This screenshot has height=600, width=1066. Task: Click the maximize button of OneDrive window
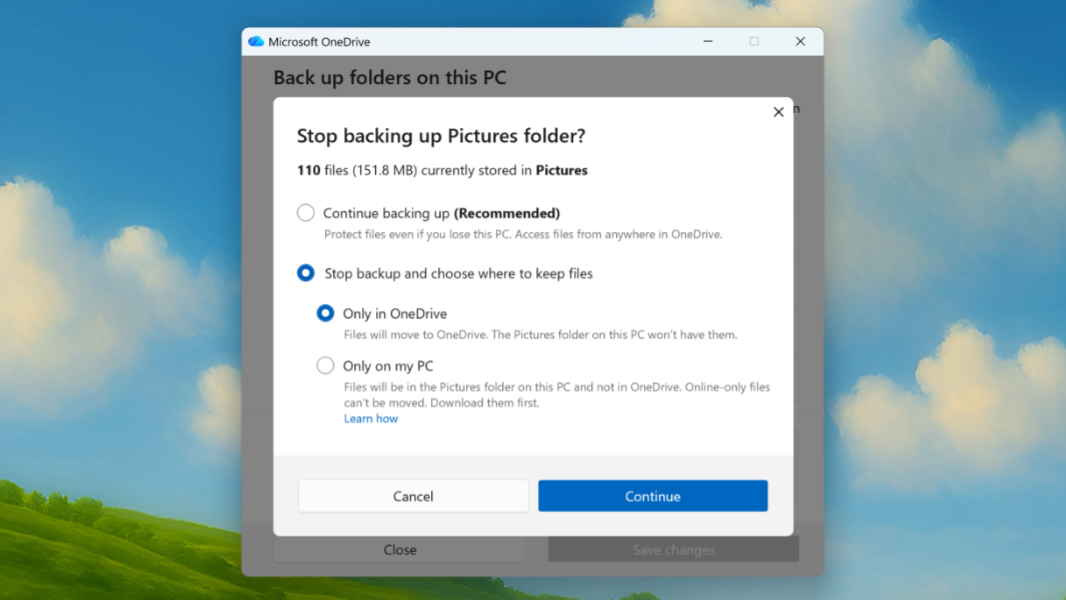coord(754,42)
